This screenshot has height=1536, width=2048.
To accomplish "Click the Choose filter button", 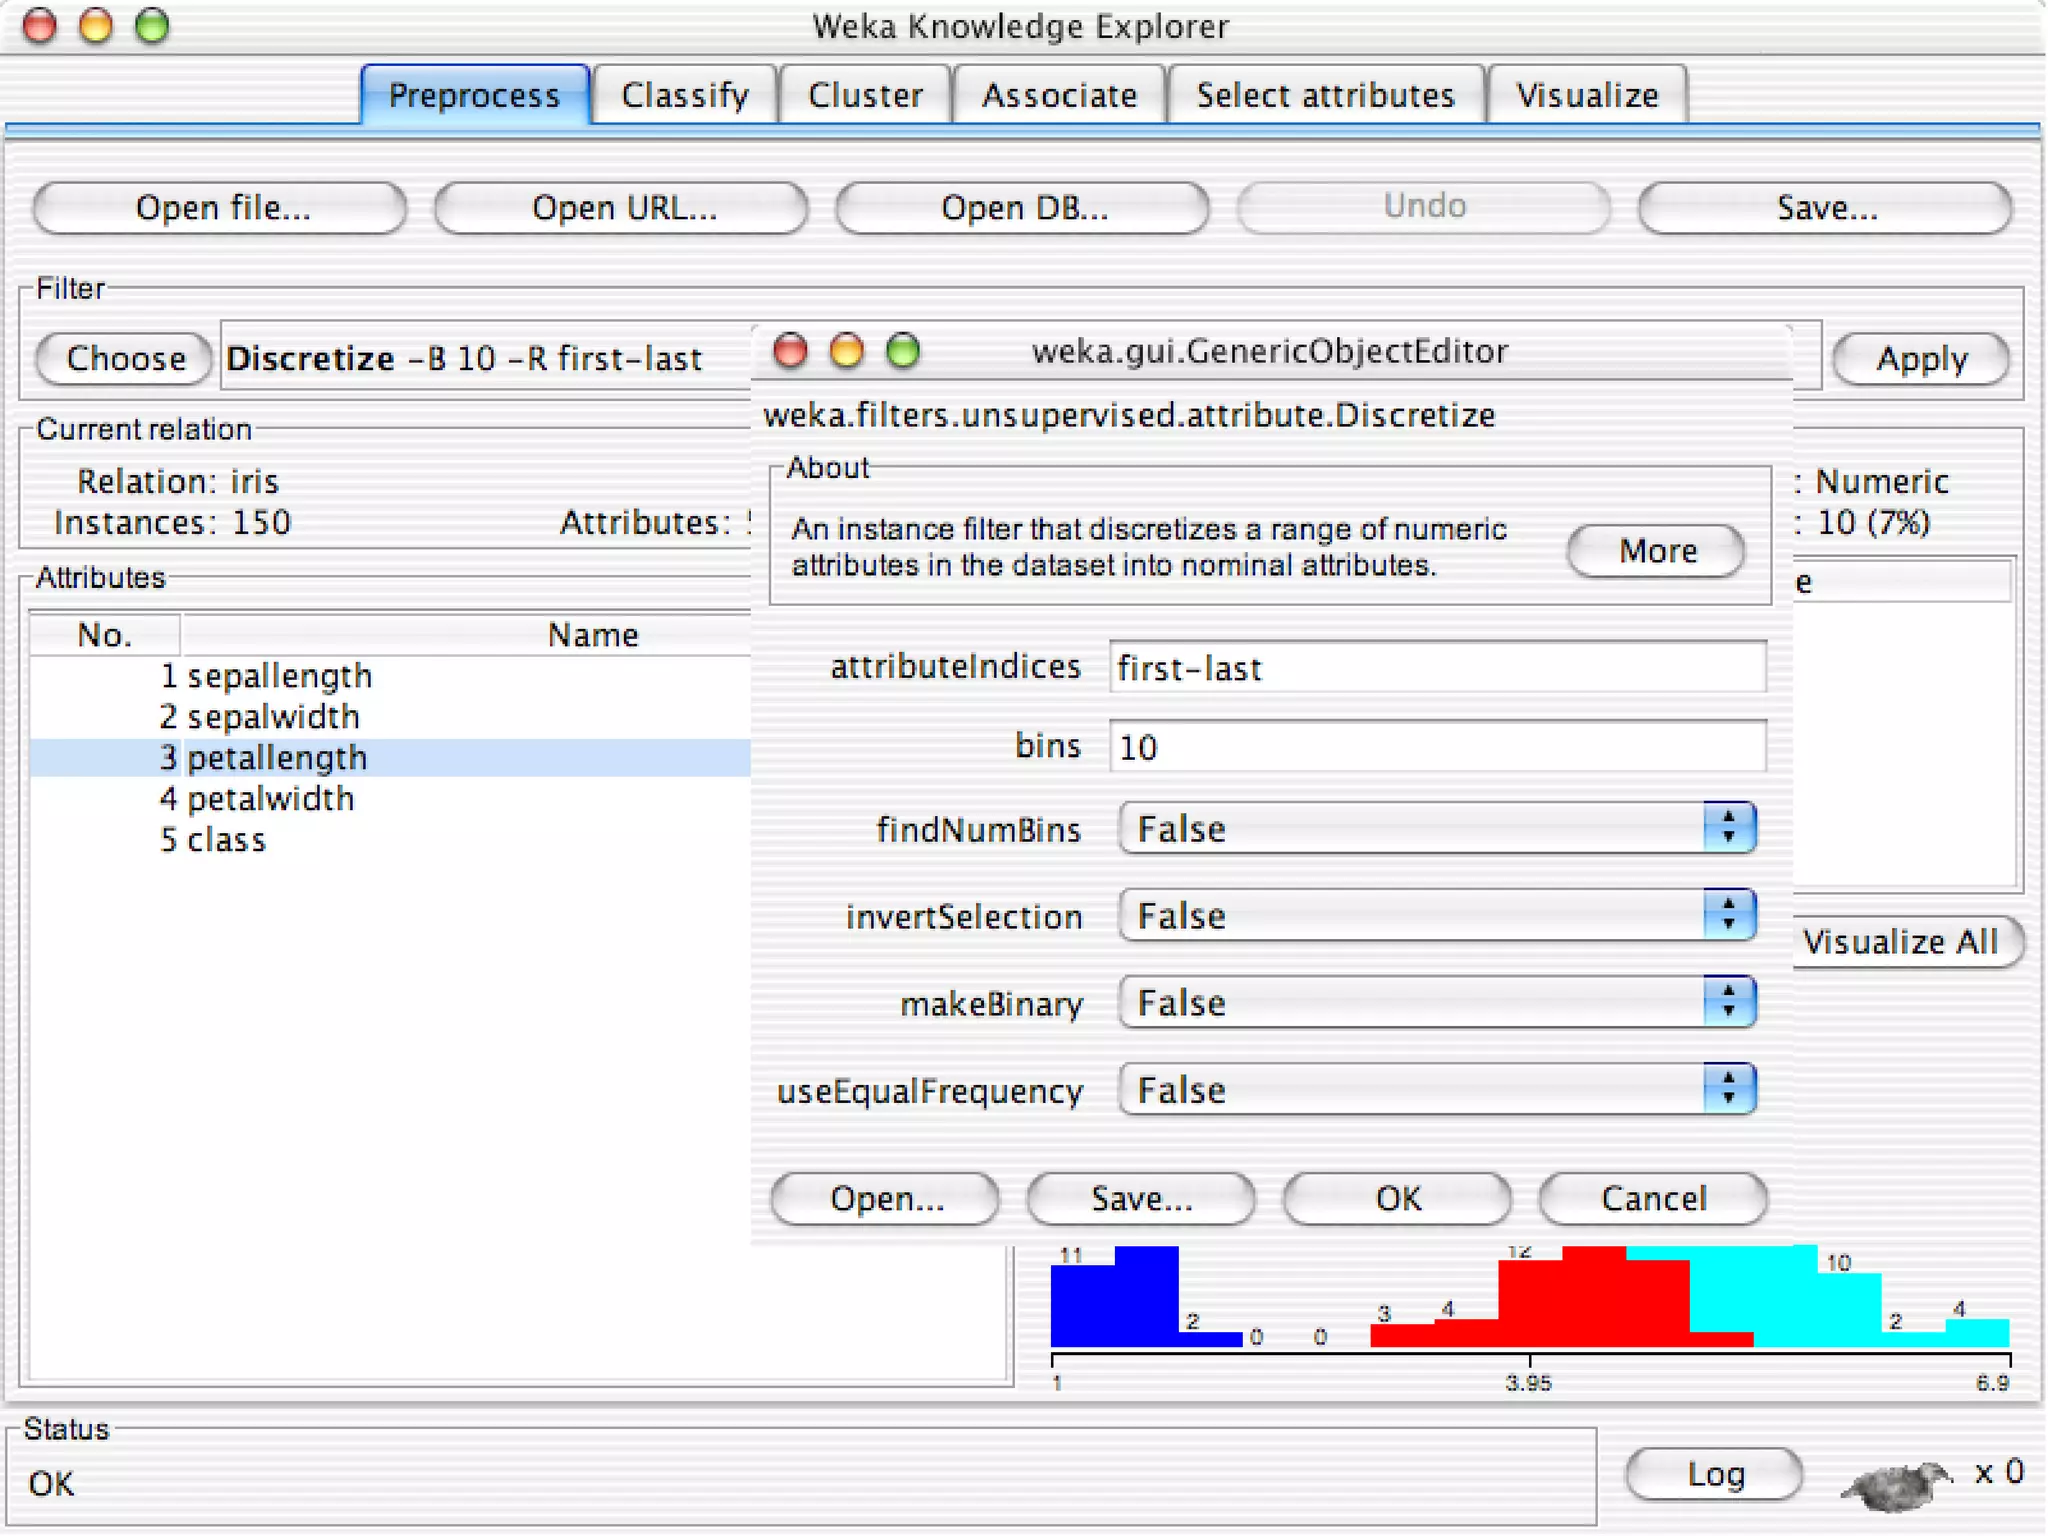I will [125, 358].
